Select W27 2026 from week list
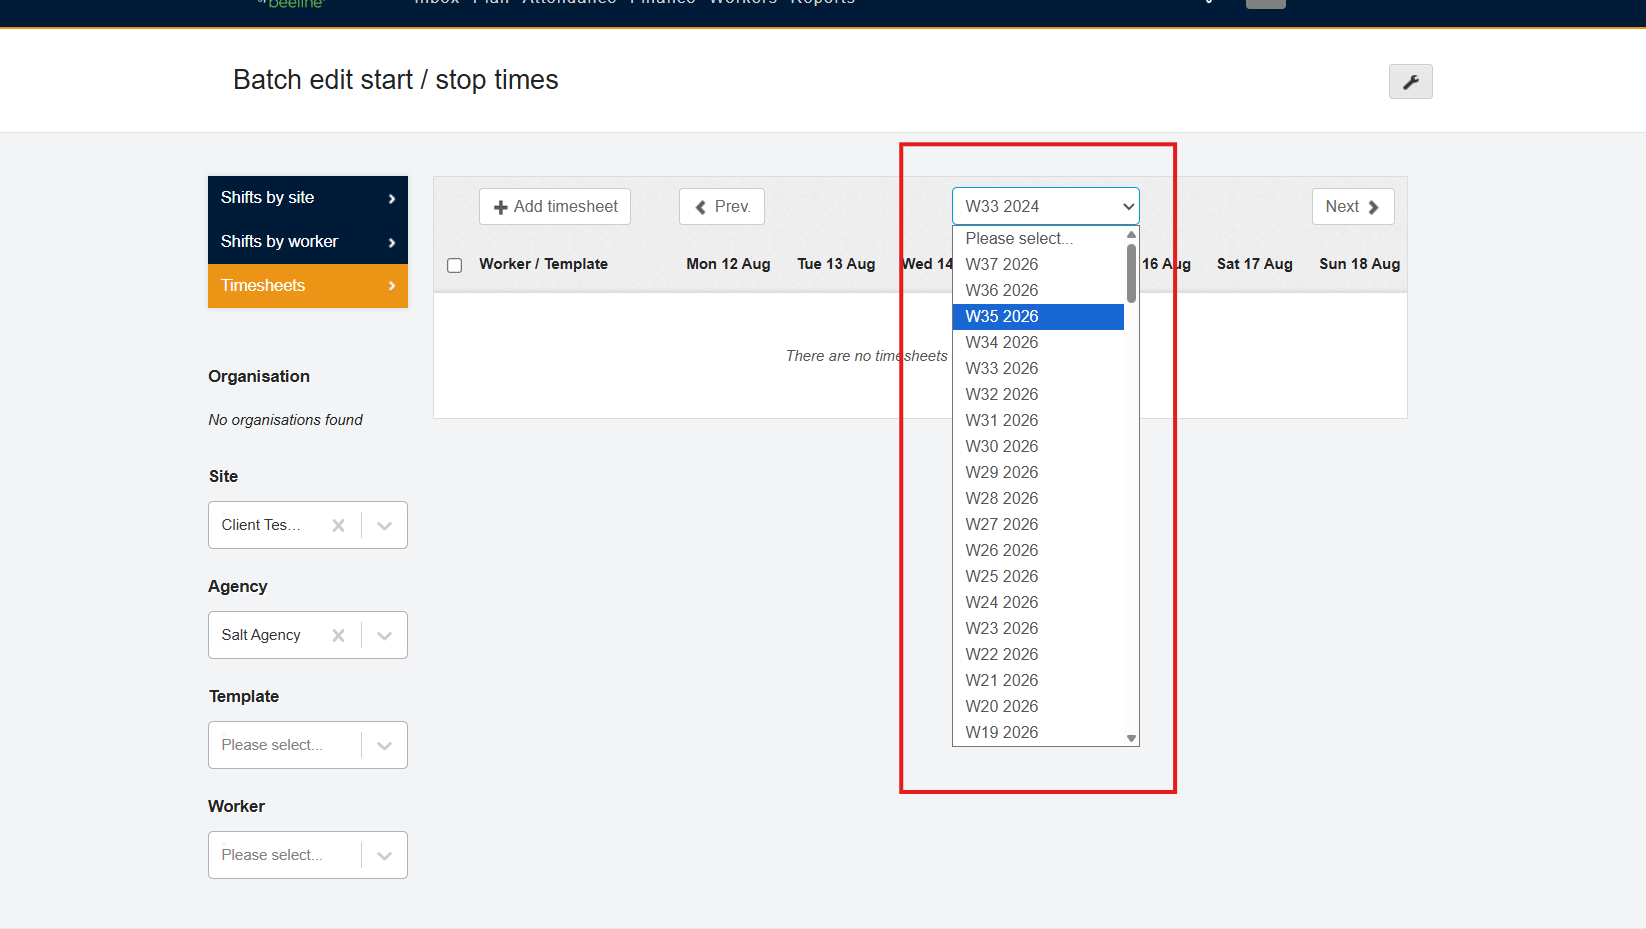 coord(1038,524)
